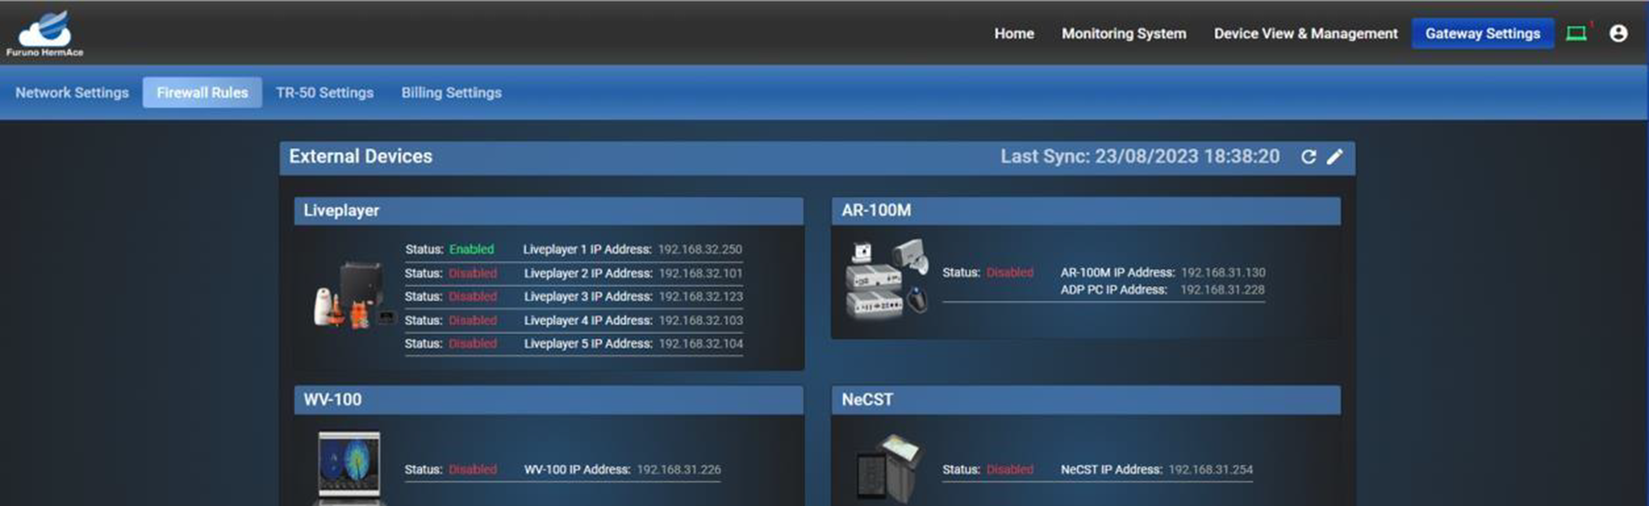Open the Billing Settings tab
This screenshot has width=1649, height=506.
pos(452,92)
